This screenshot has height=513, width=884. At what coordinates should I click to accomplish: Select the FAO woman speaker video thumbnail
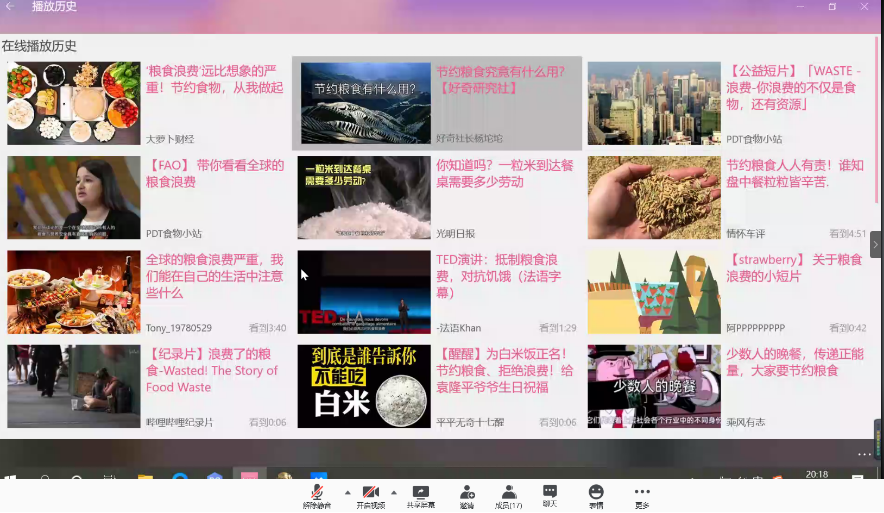74,197
